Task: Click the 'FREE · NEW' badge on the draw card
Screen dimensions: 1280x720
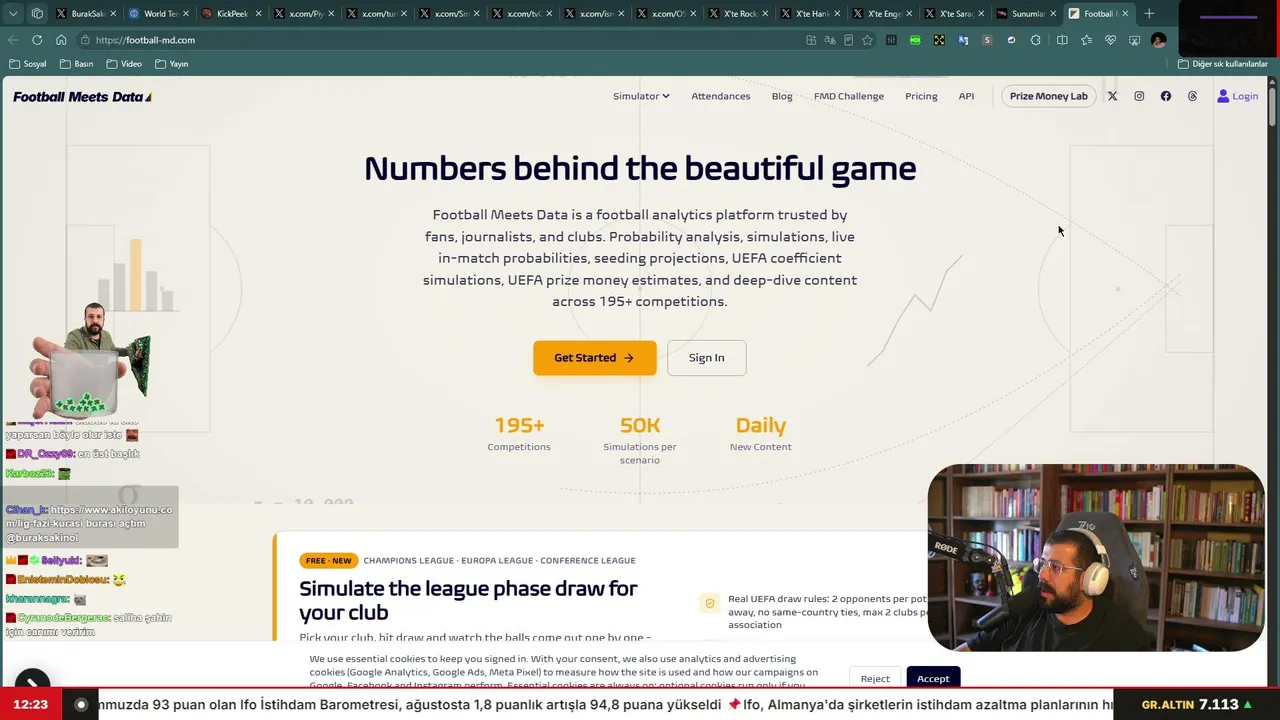Action: point(328,561)
